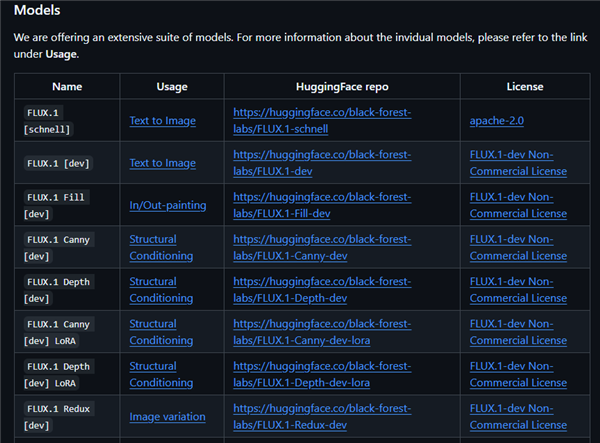
Task: Open Non-Commercial License link in FLUX.1 Fill row
Action: (x=518, y=205)
